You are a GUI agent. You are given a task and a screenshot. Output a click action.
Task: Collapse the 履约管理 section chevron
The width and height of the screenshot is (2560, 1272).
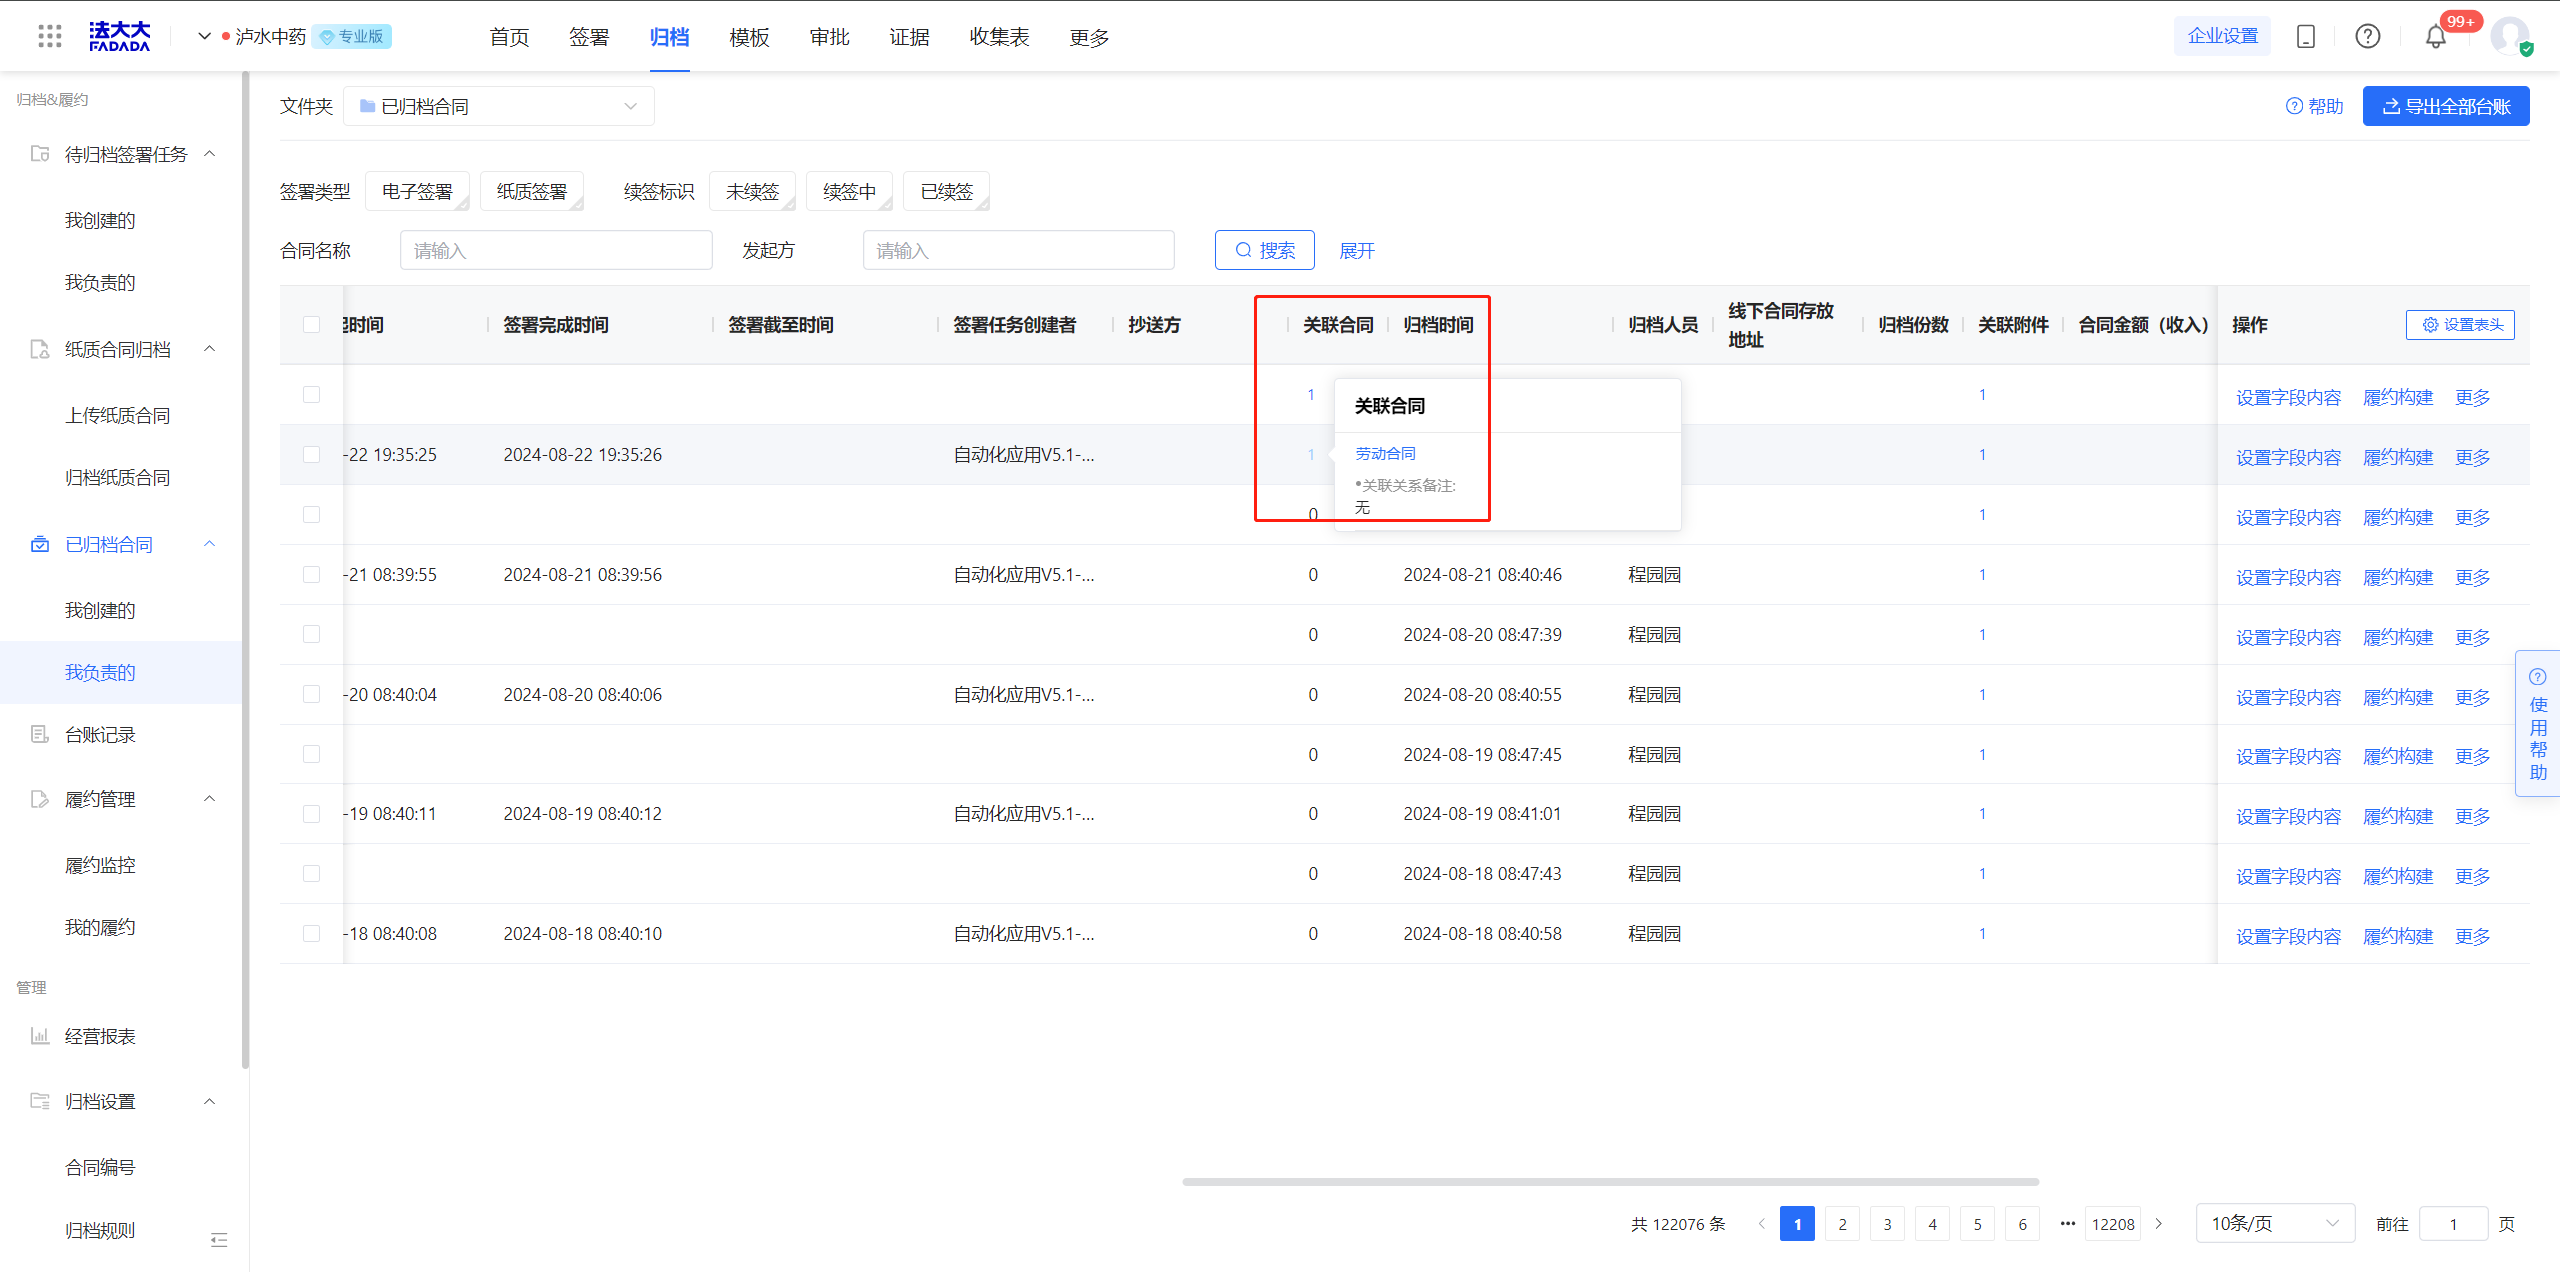click(x=210, y=799)
